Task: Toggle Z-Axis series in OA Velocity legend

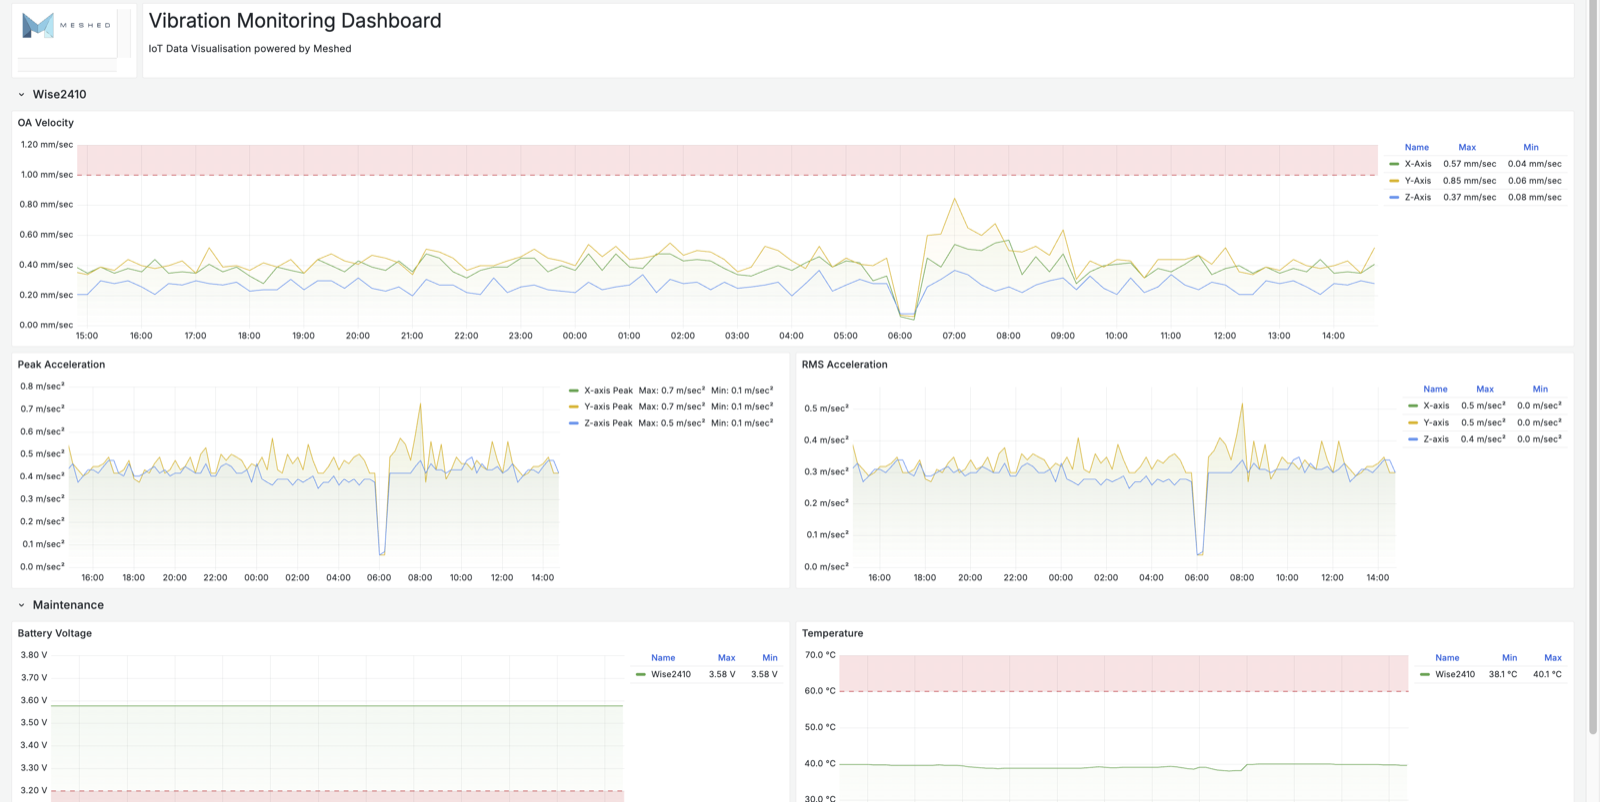Action: click(x=1418, y=198)
